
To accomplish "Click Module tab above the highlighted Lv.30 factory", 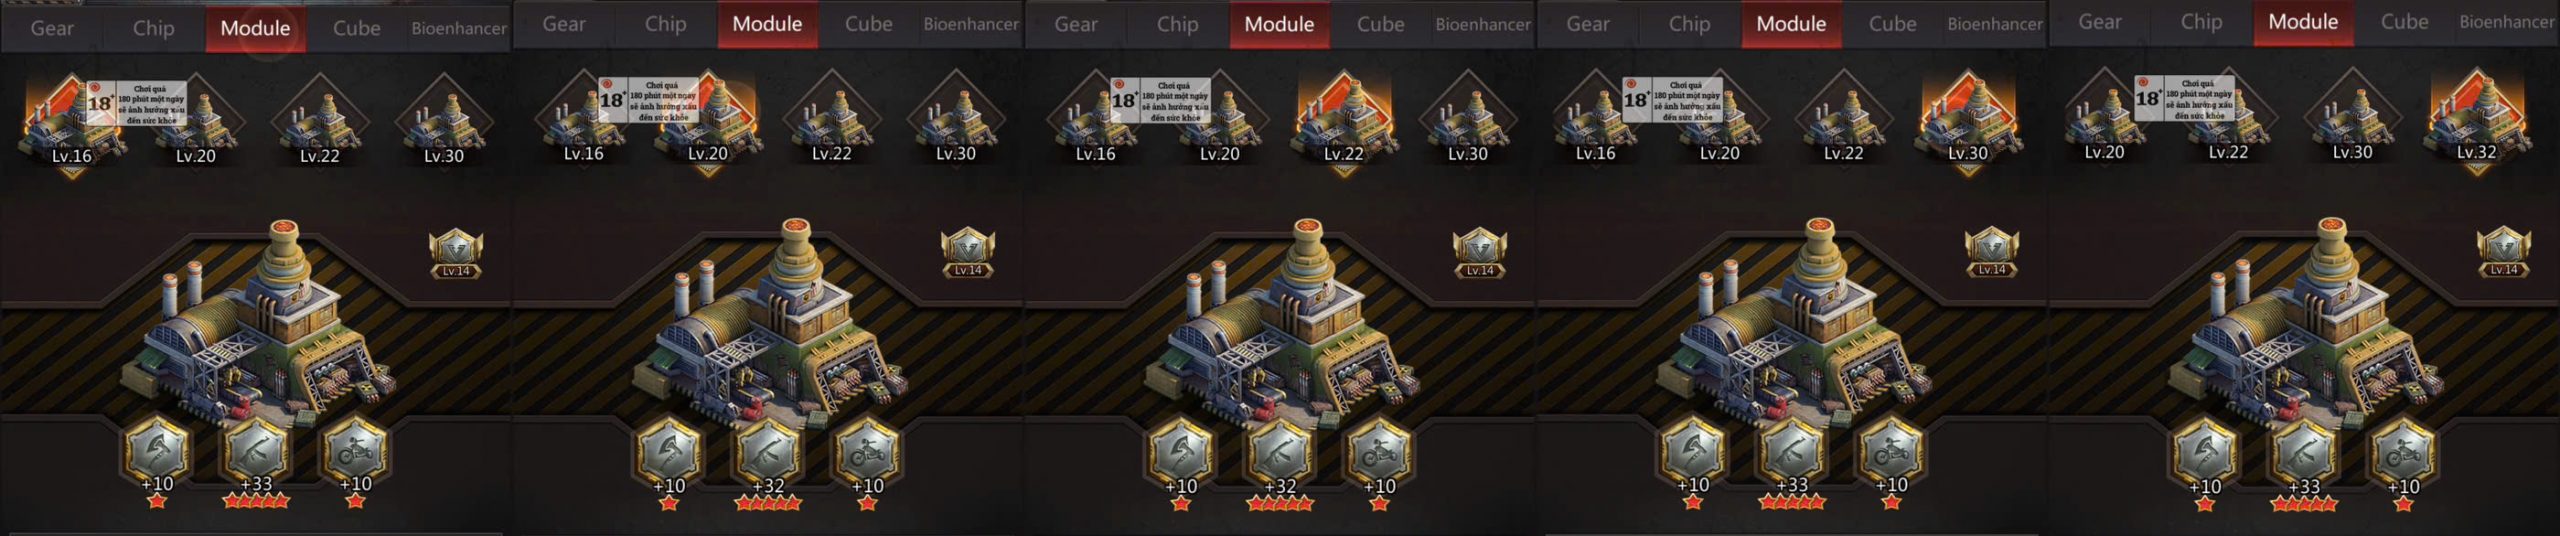I will point(1791,24).
